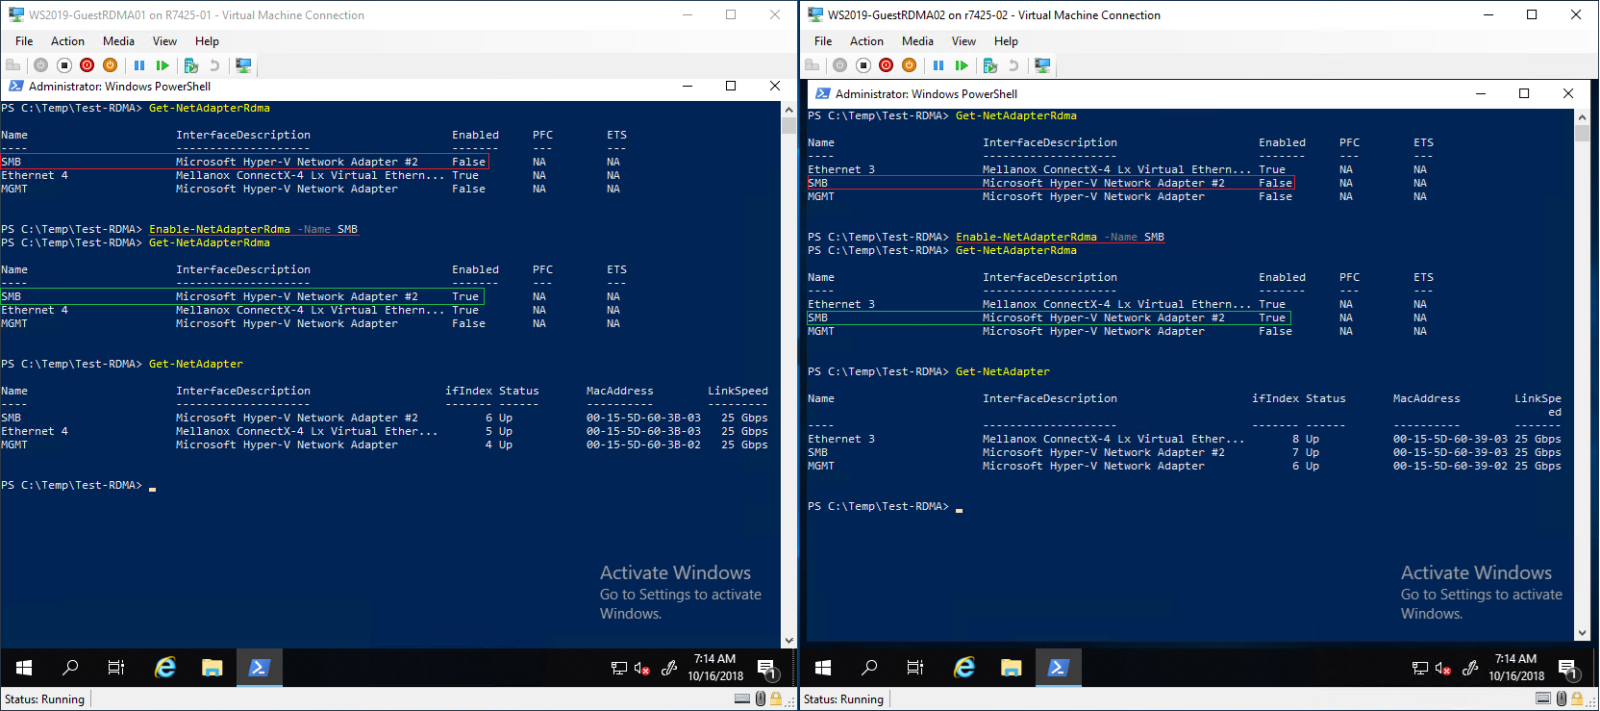Open the Action menu in GuestRDMA01 window
Image resolution: width=1600 pixels, height=711 pixels.
click(68, 41)
